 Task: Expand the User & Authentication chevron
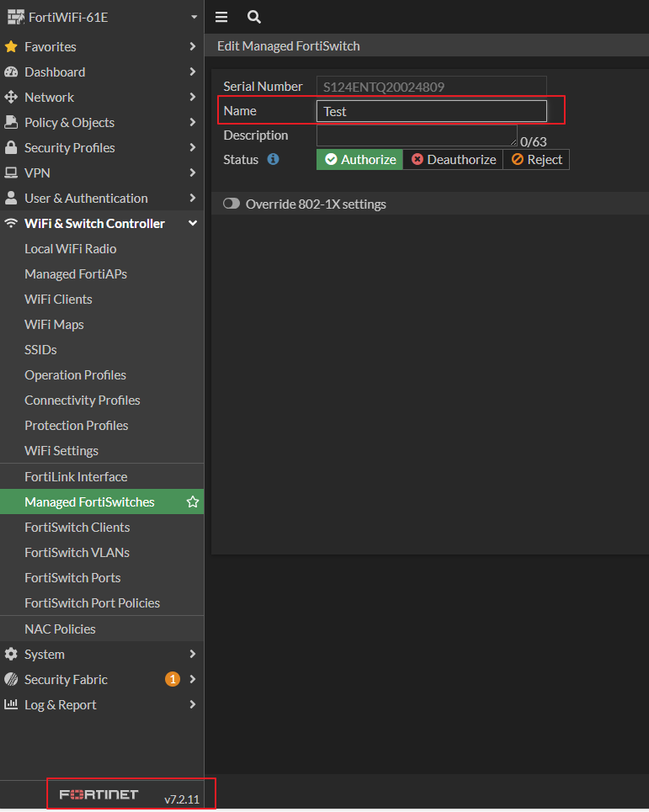point(193,198)
